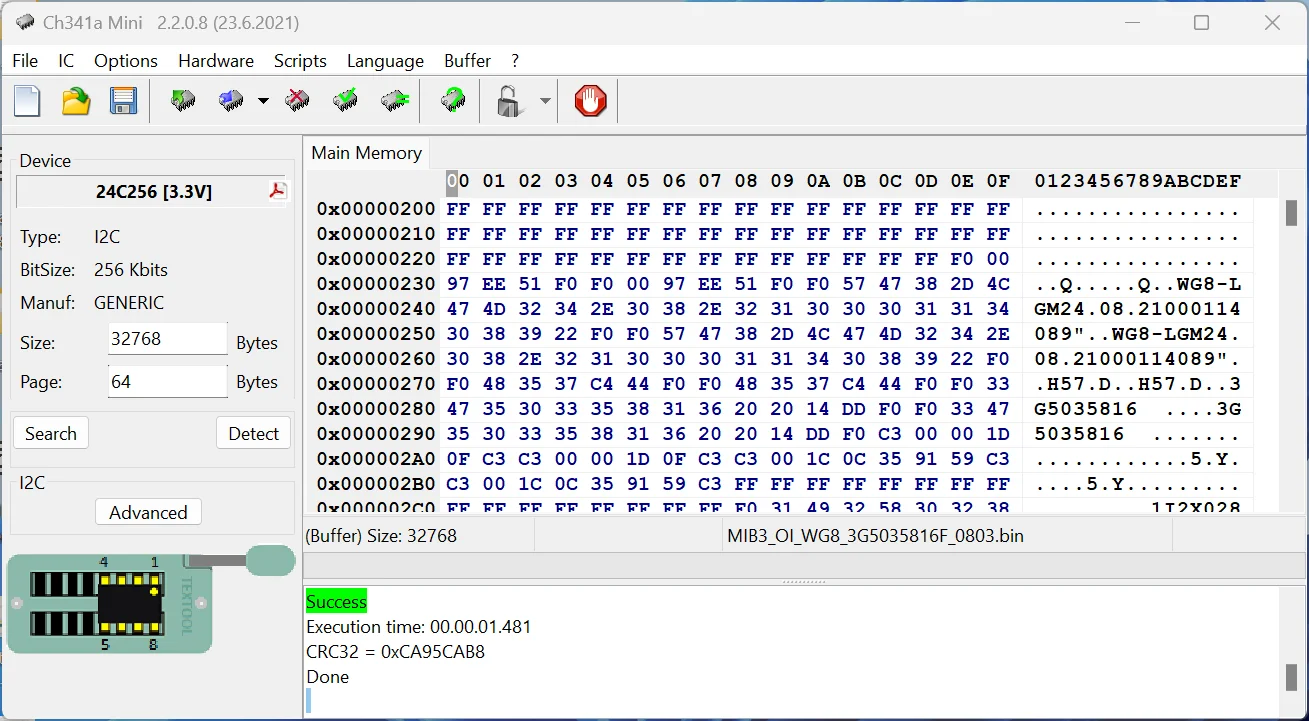The width and height of the screenshot is (1309, 721).
Task: Switch to the Main Memory tab
Action: pos(366,153)
